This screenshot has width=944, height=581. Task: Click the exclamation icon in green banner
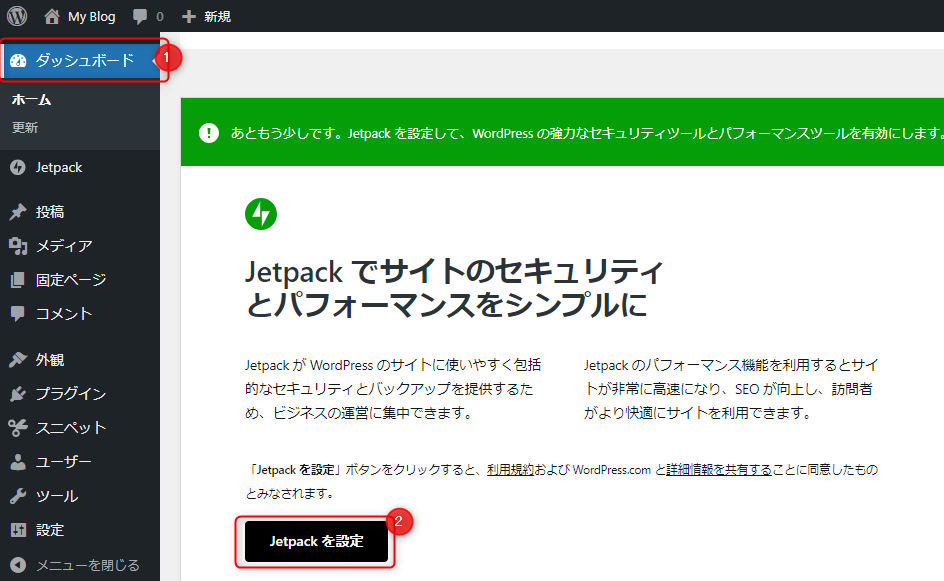coord(209,132)
